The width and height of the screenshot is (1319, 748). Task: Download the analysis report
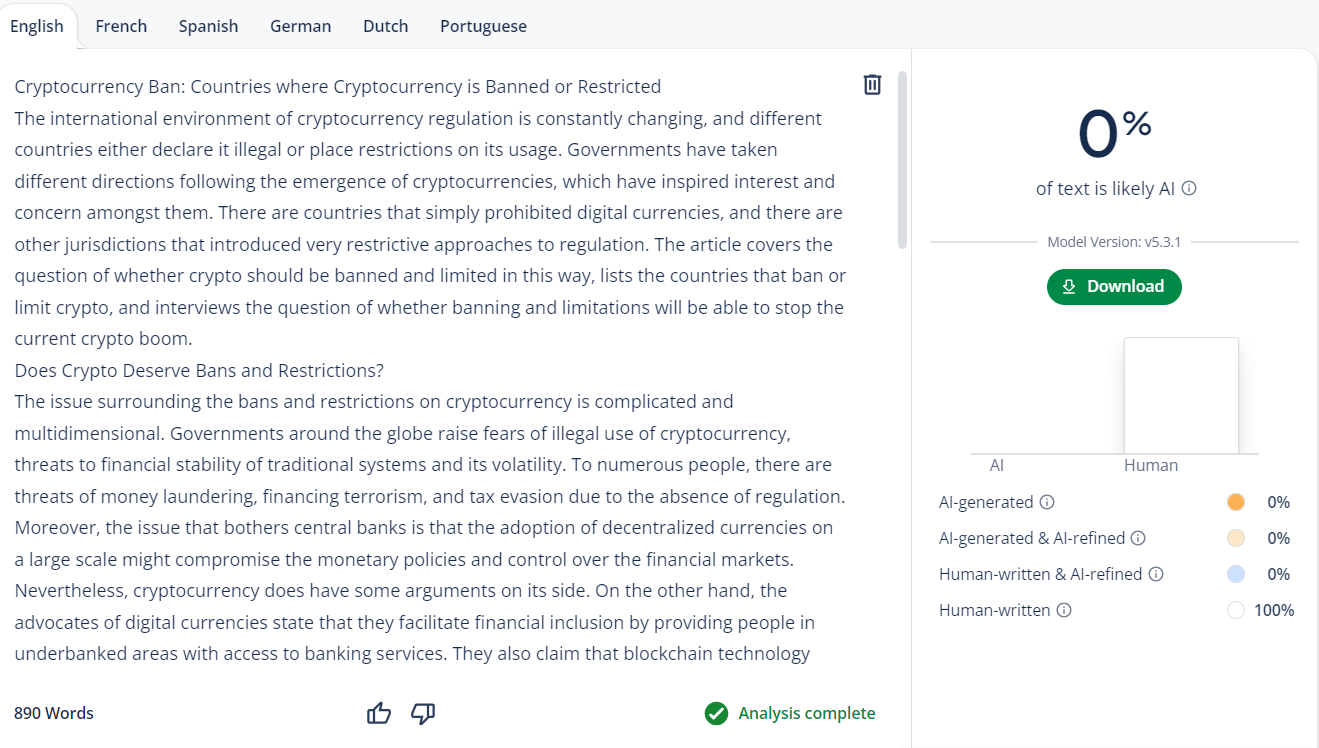1114,286
